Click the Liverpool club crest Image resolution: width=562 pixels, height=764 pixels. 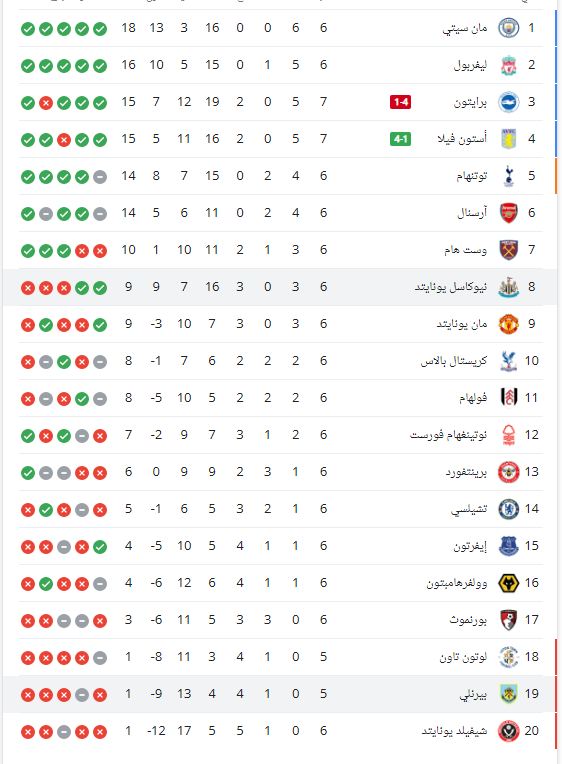(x=508, y=65)
